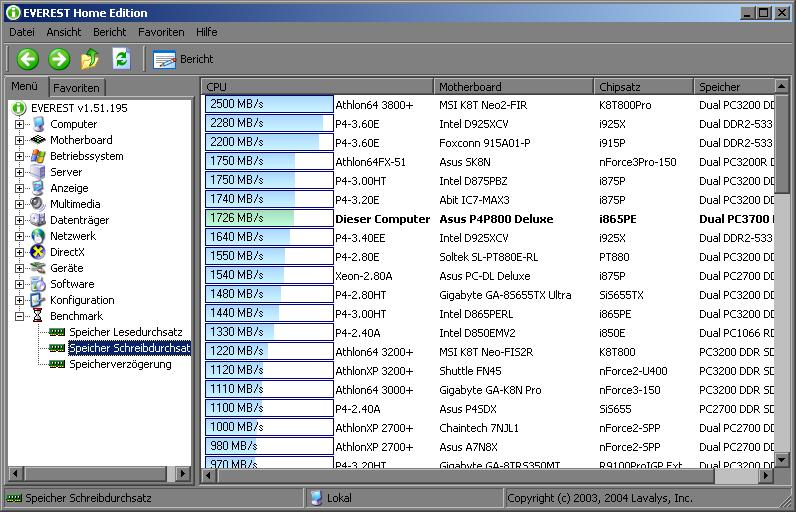The width and height of the screenshot is (796, 512).
Task: Click the memory icon in the status bar
Action: pos(14,498)
